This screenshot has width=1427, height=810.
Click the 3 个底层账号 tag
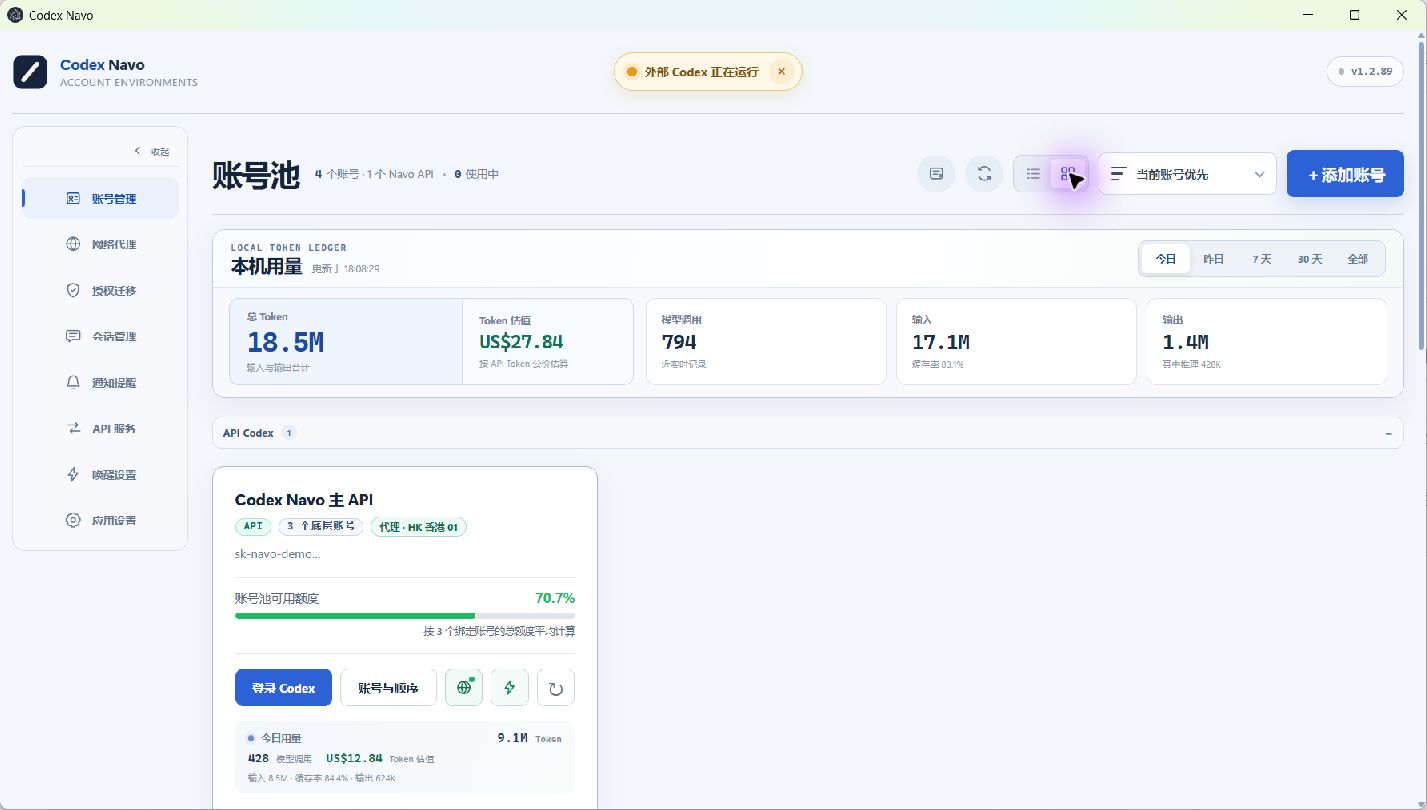pos(320,526)
